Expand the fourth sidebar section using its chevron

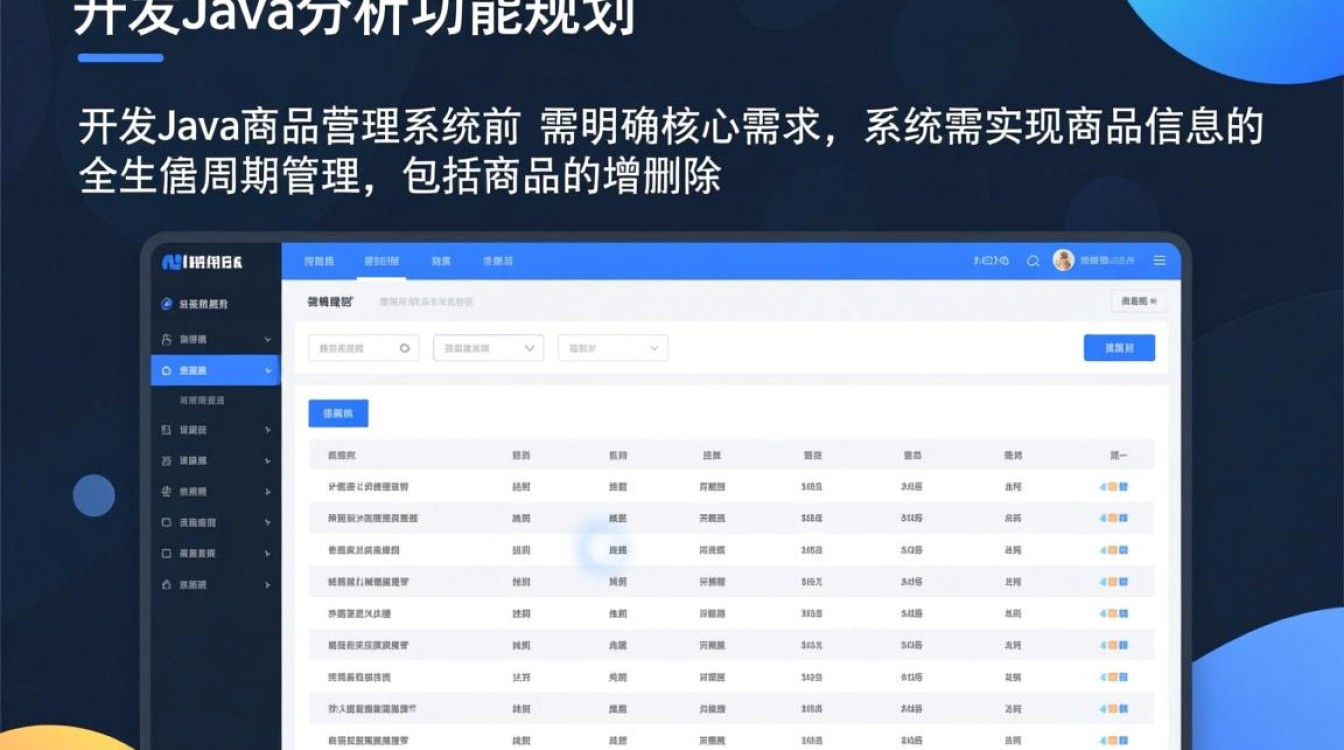pyautogui.click(x=268, y=461)
